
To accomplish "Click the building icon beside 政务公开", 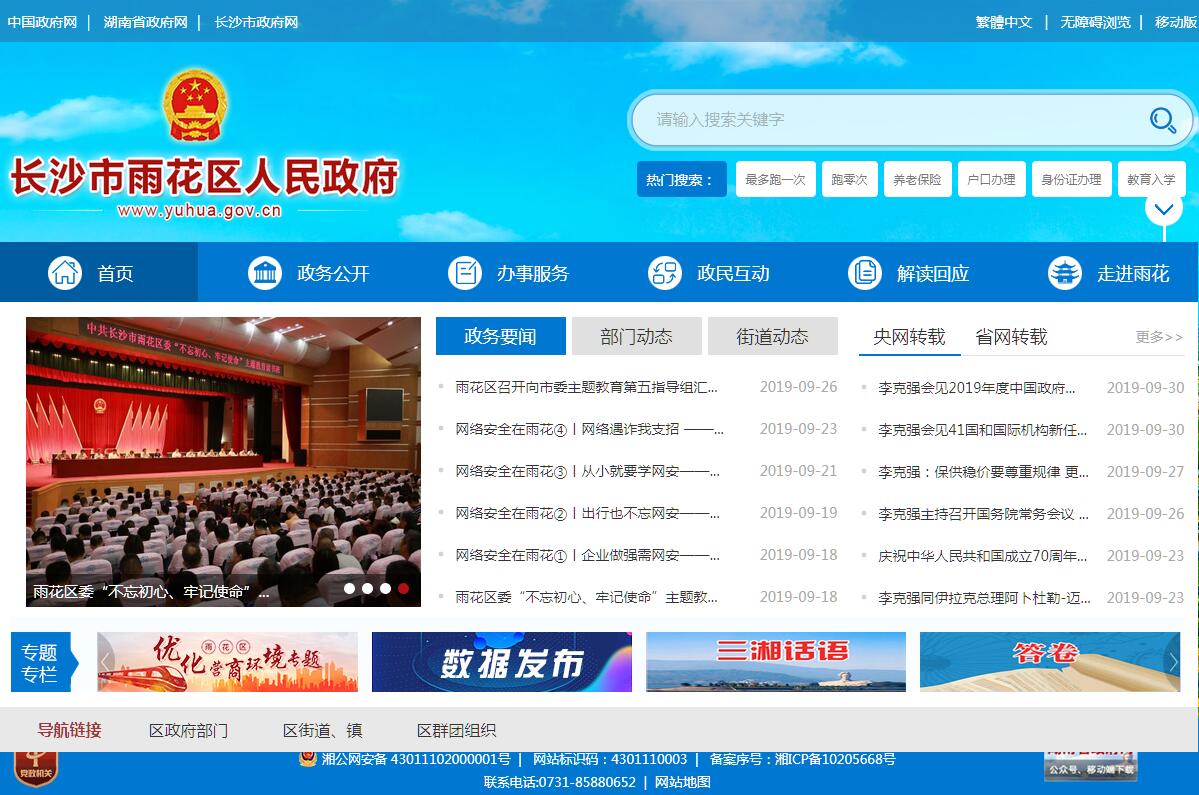I will [x=265, y=273].
